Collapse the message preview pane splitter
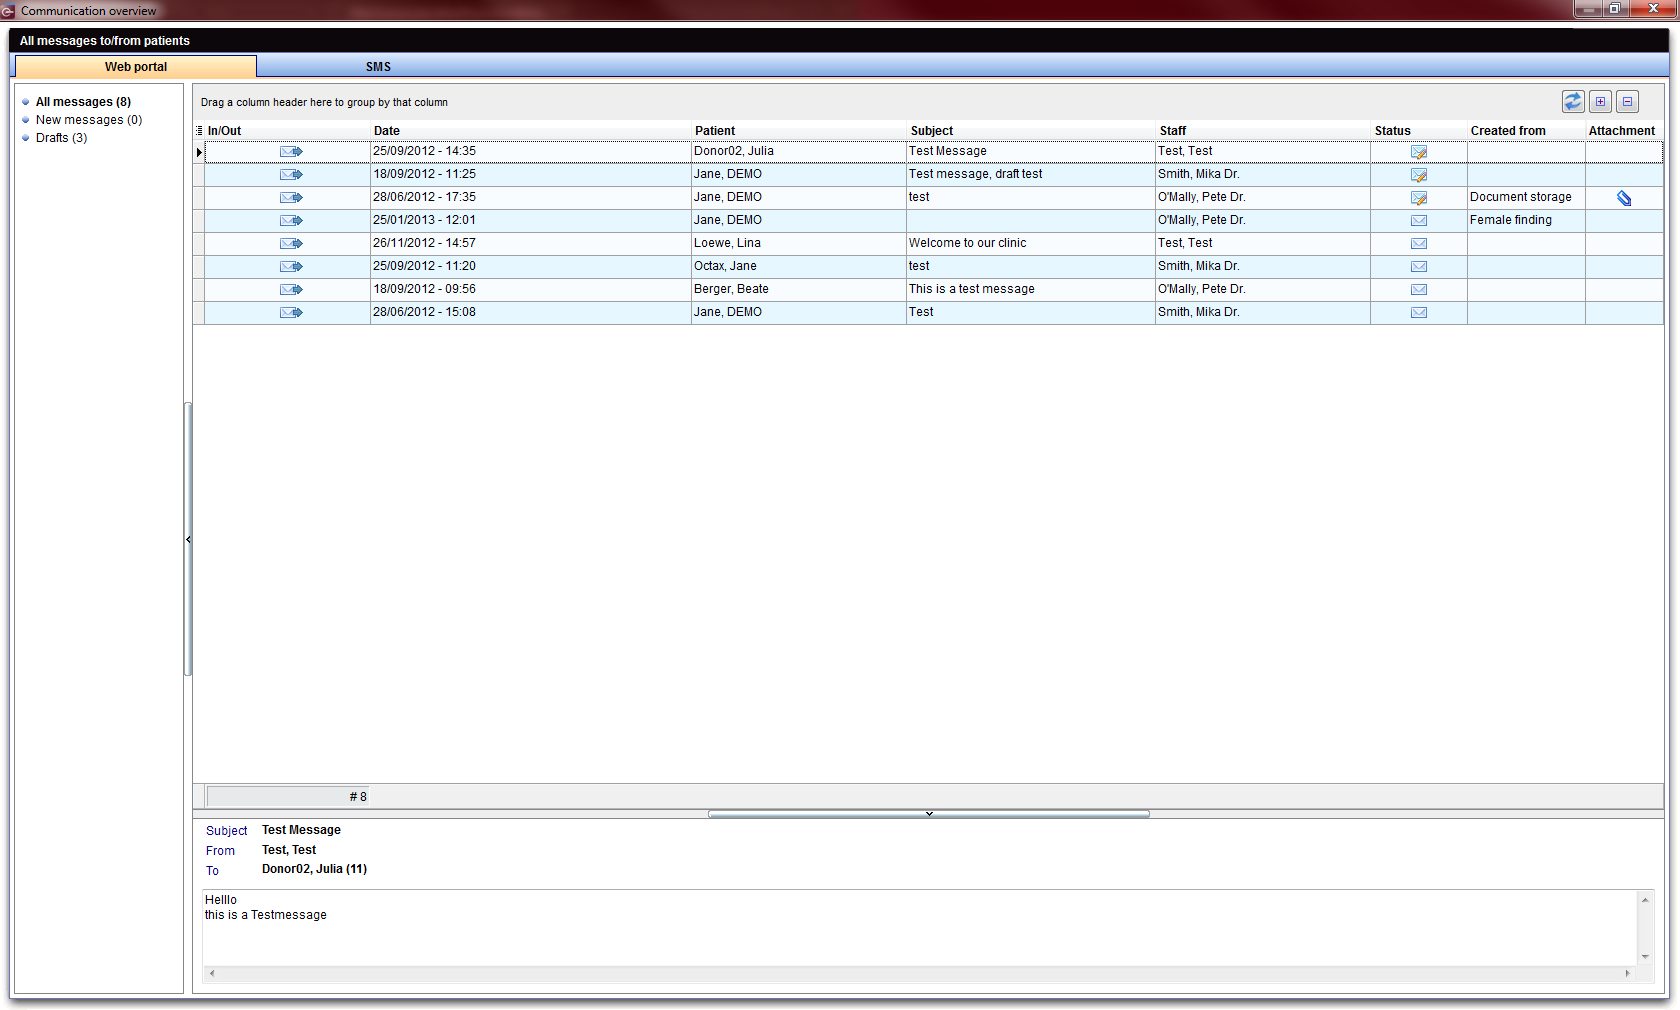Image resolution: width=1680 pixels, height=1010 pixels. 929,814
